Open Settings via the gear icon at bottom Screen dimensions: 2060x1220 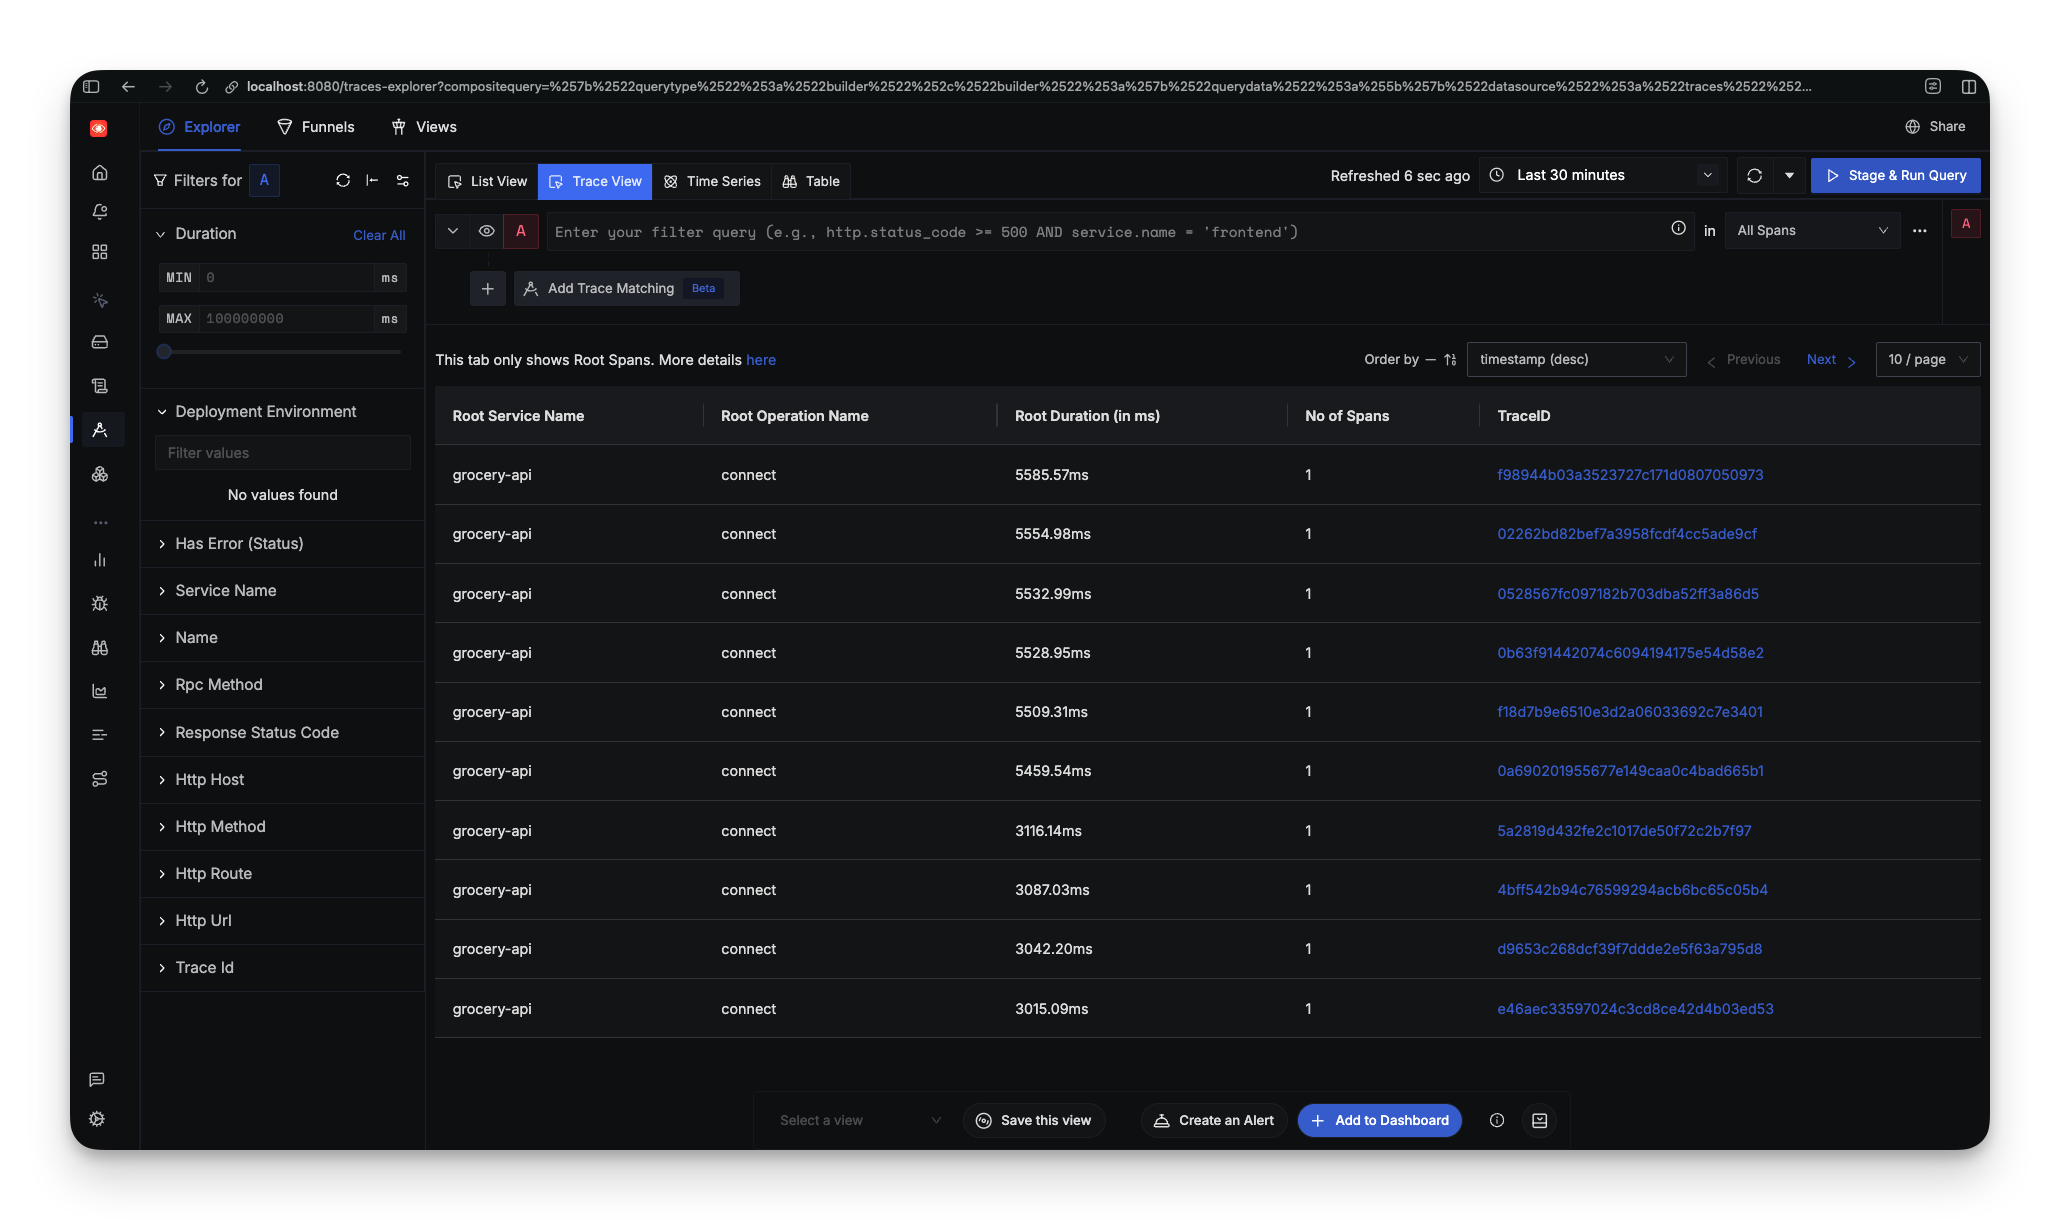(97, 1118)
